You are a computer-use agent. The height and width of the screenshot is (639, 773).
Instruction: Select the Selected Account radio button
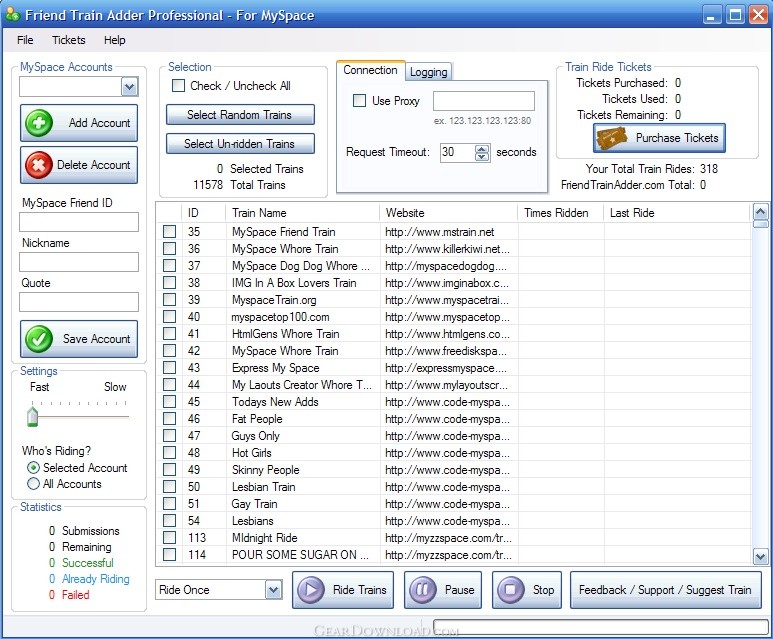click(34, 467)
